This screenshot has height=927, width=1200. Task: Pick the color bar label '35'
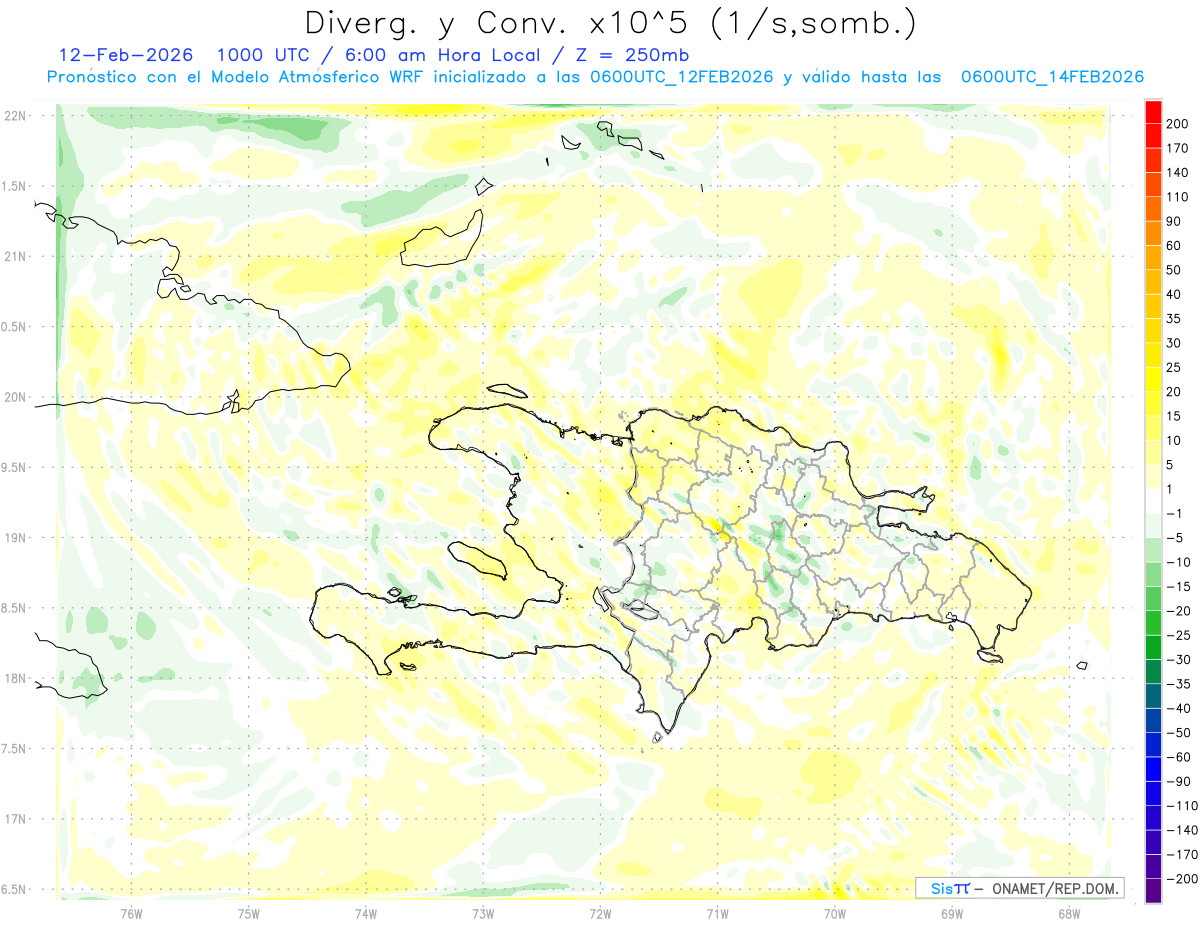click(1175, 318)
